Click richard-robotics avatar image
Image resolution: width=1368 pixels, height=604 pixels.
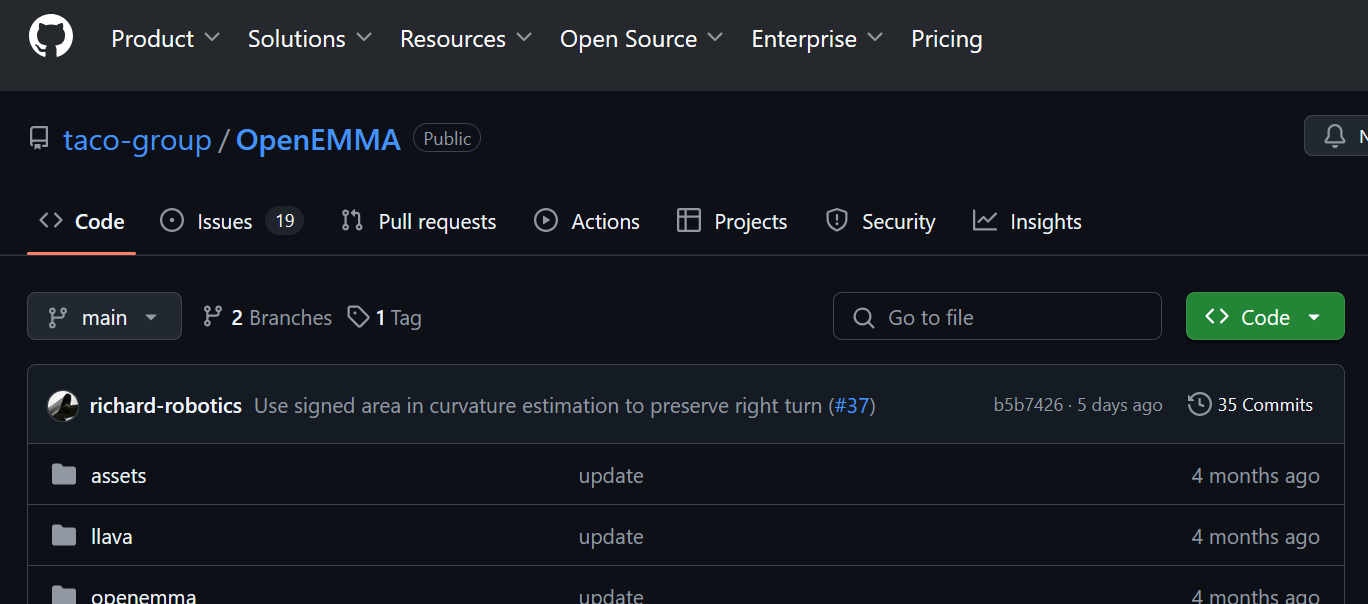coord(63,405)
